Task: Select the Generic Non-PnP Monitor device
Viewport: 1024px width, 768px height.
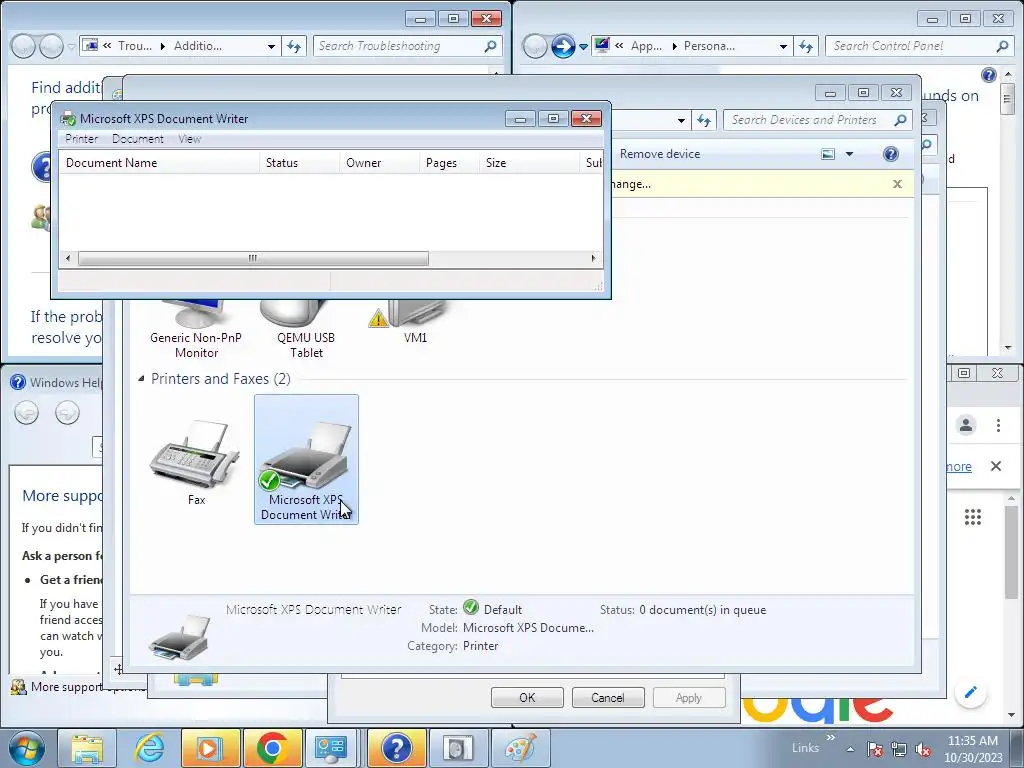Action: [x=196, y=330]
